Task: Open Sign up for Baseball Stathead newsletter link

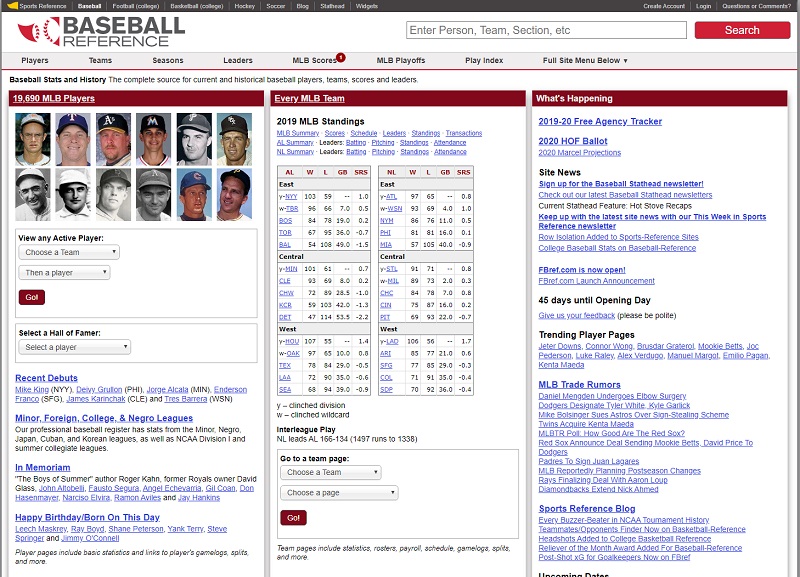Action: [621, 184]
